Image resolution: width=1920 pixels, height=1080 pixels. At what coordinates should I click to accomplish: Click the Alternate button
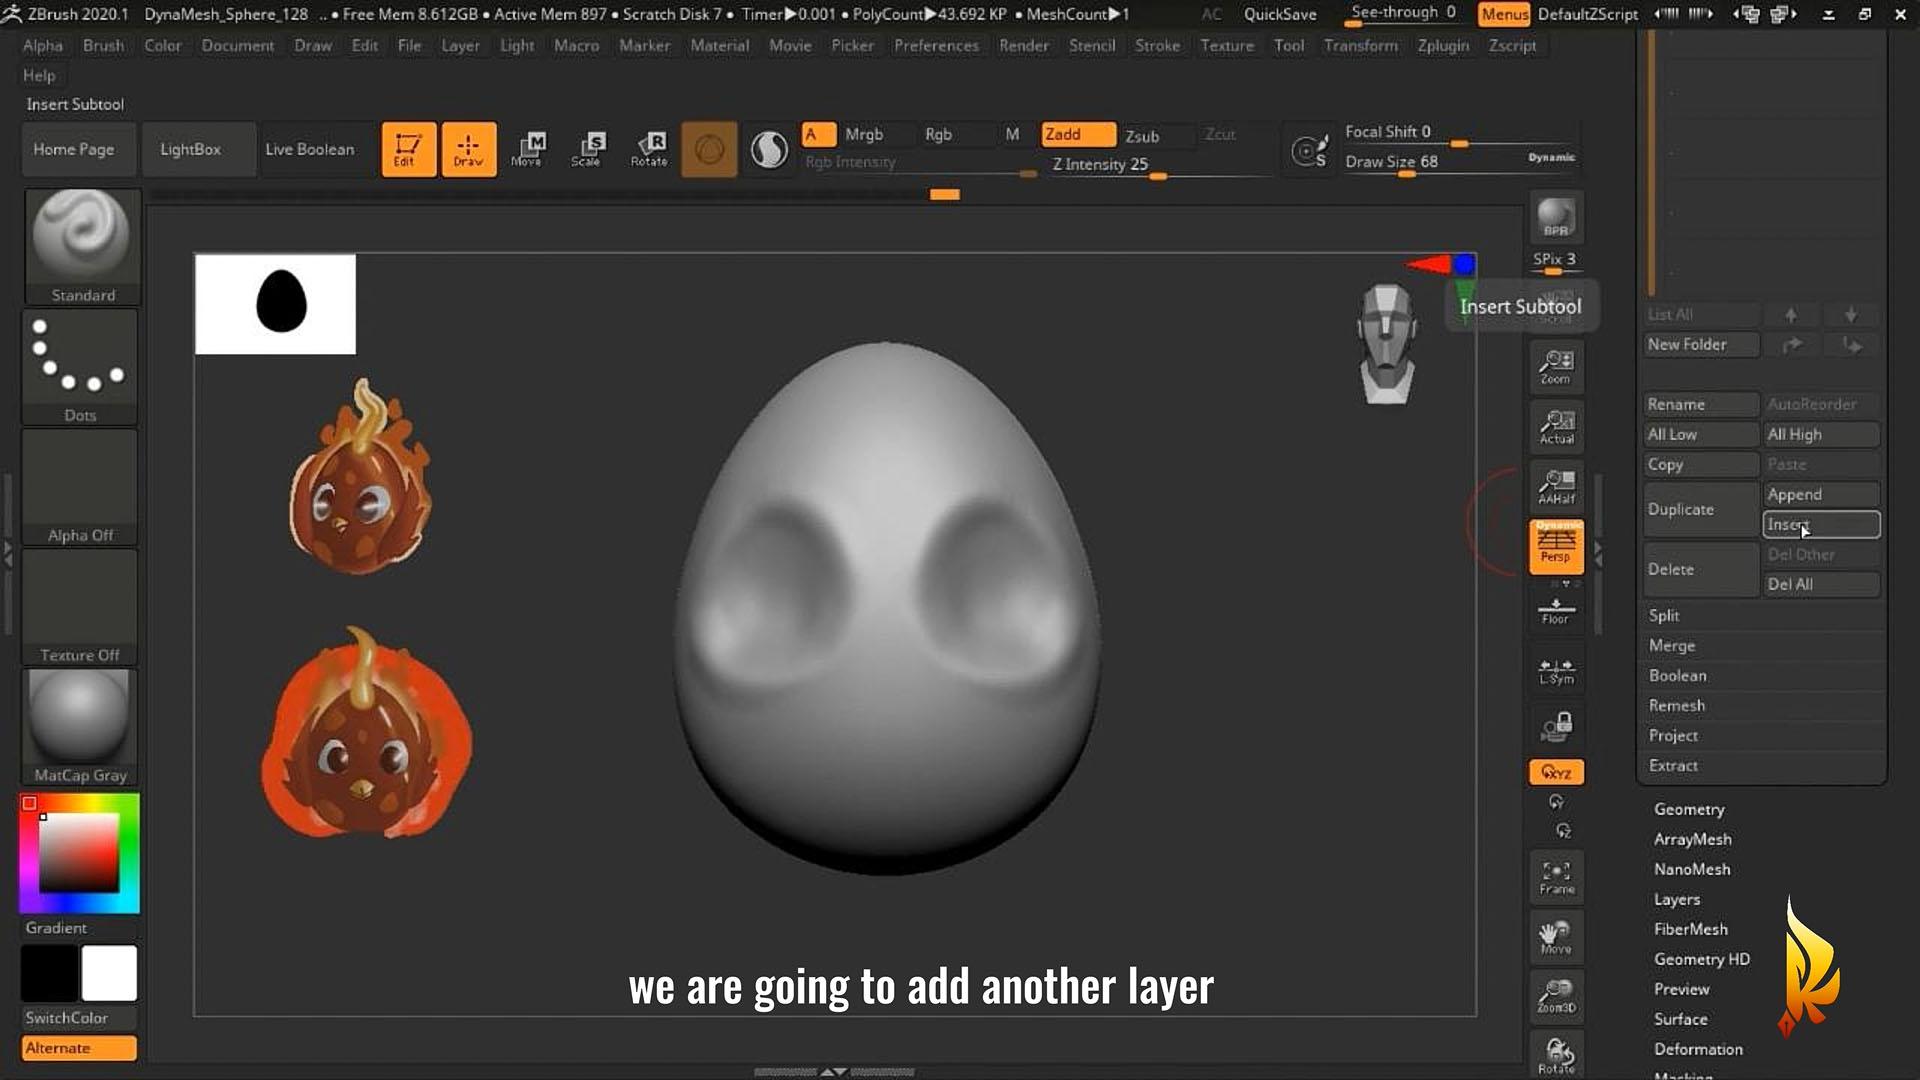tap(79, 1048)
